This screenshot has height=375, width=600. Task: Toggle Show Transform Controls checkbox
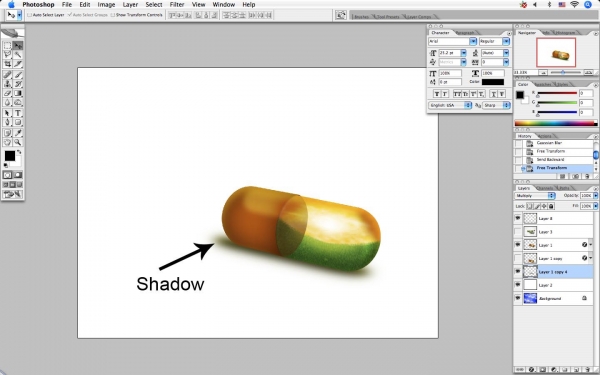pos(112,15)
